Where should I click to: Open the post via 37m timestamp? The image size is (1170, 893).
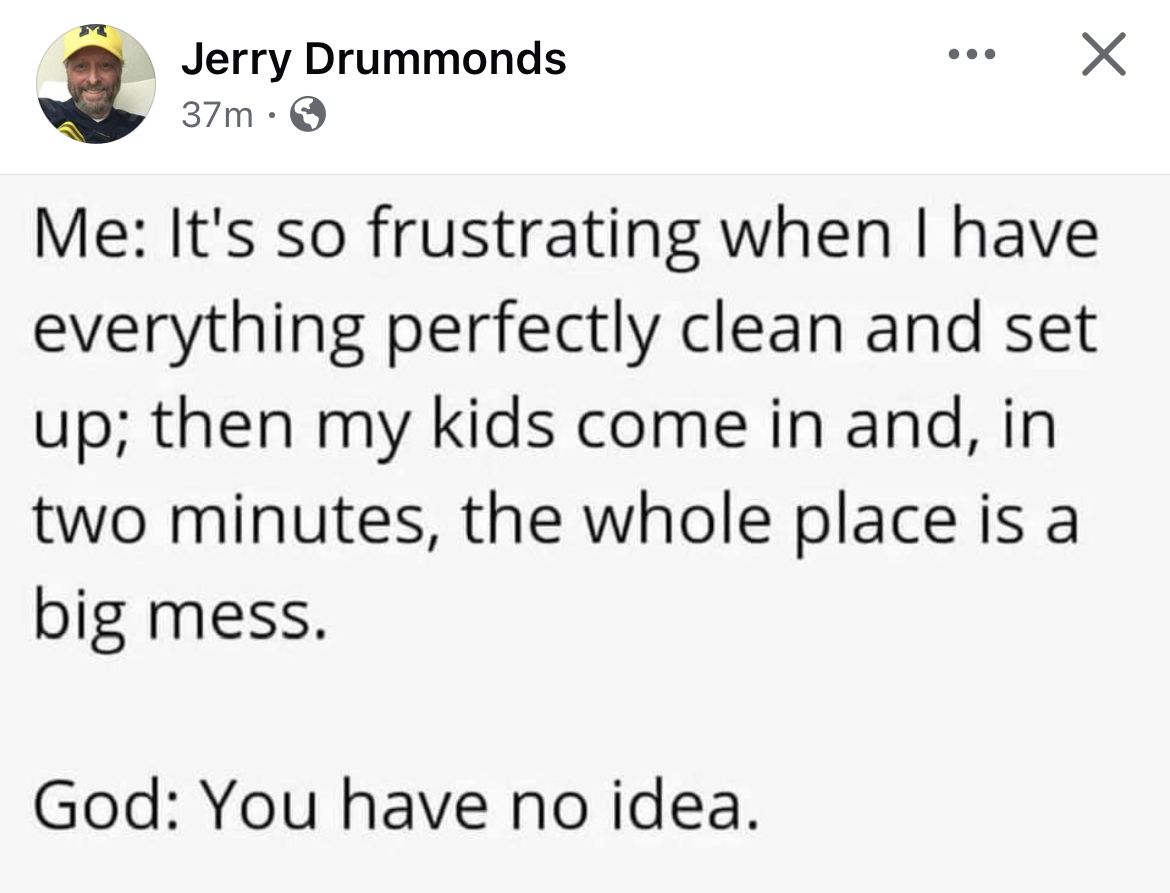coord(217,115)
